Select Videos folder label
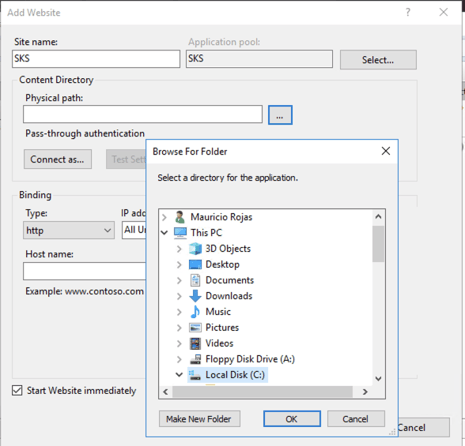 pyautogui.click(x=219, y=343)
